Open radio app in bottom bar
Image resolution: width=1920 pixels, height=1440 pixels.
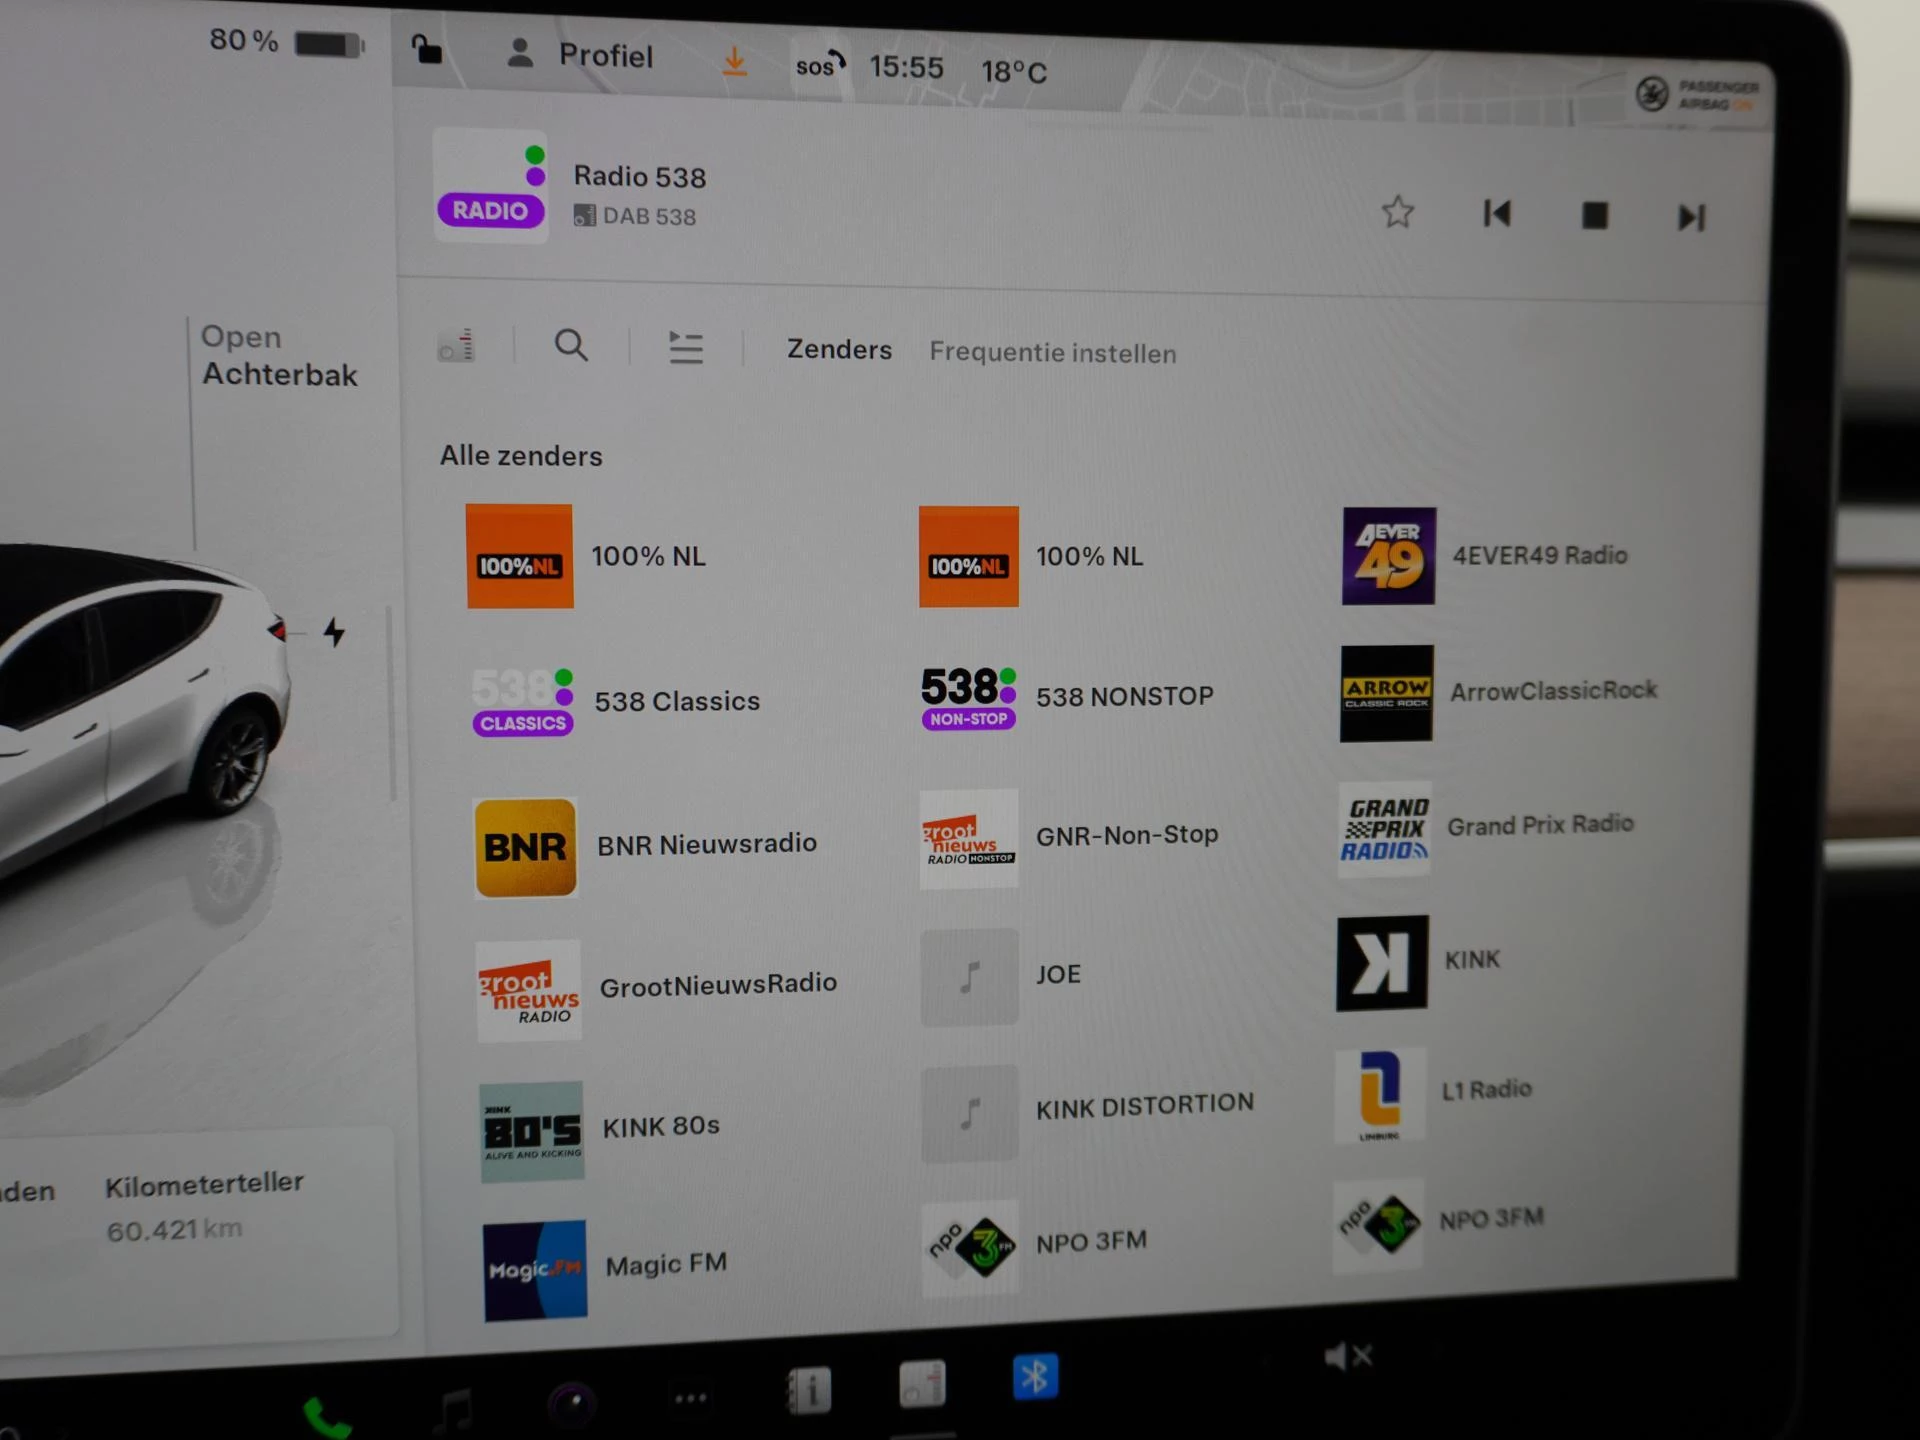click(922, 1384)
